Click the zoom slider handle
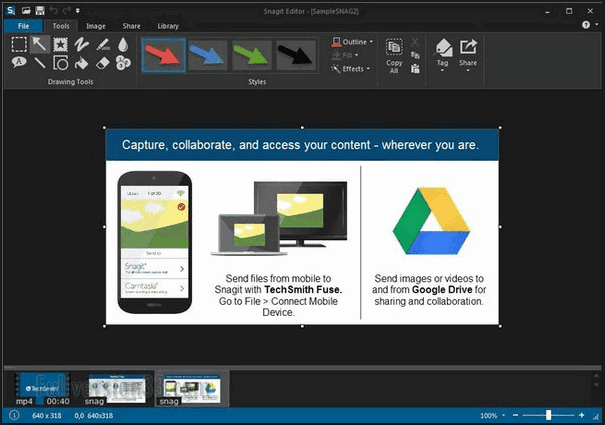This screenshot has height=425, width=605. [x=548, y=415]
